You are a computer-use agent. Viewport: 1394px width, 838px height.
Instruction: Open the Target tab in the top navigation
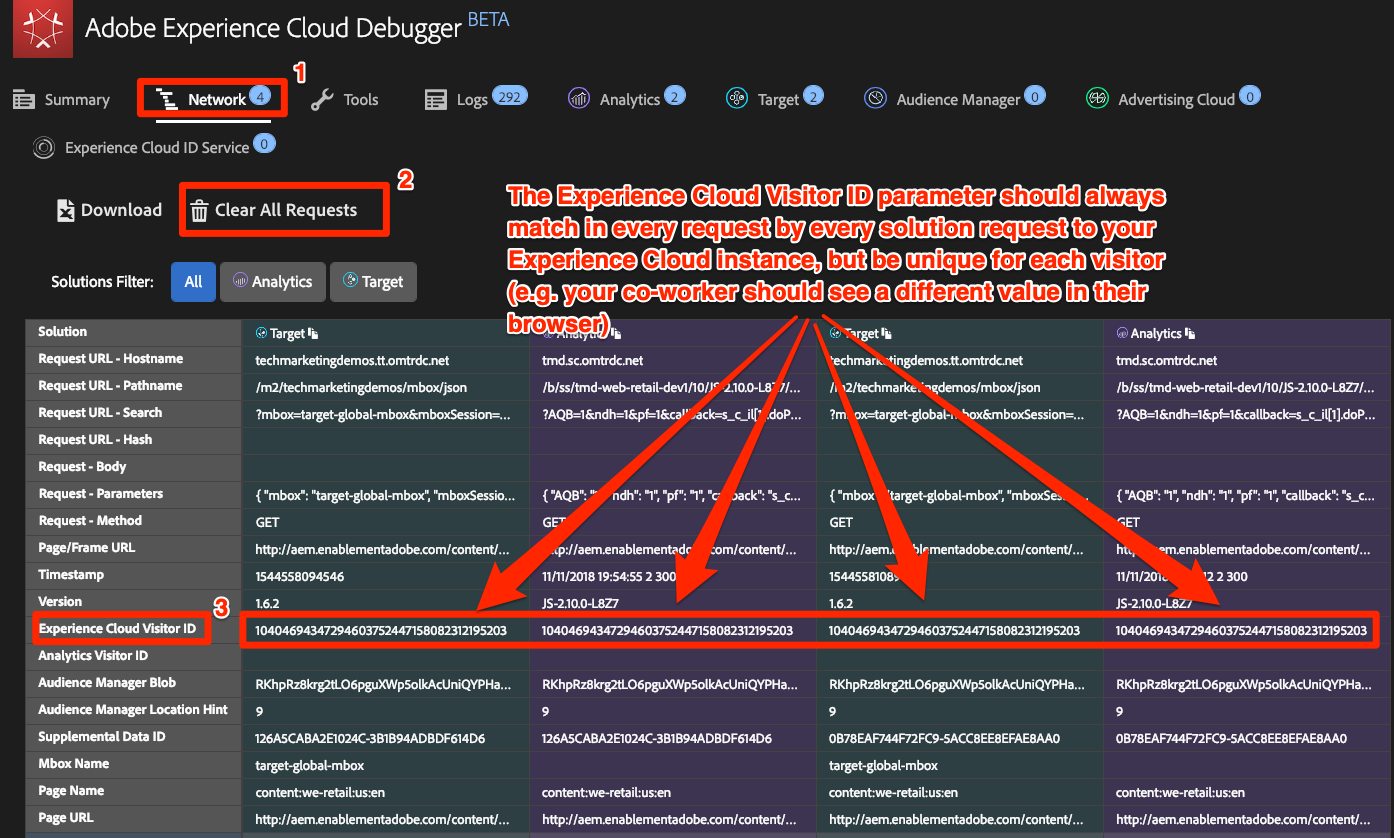click(775, 99)
